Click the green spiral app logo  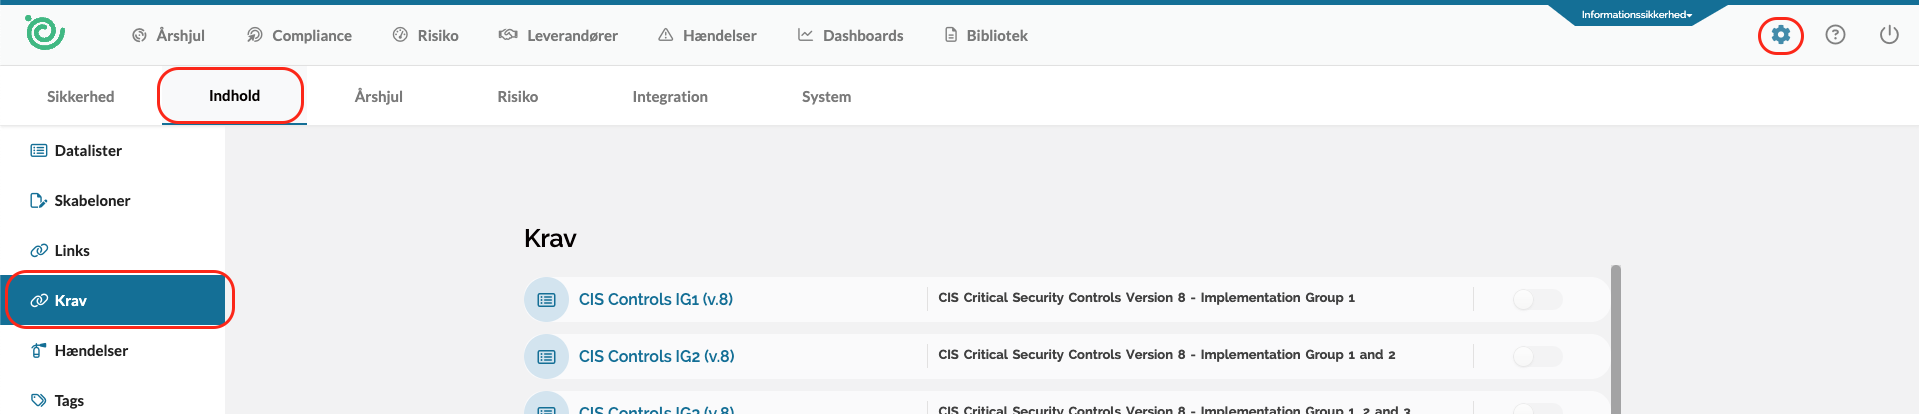[x=45, y=33]
